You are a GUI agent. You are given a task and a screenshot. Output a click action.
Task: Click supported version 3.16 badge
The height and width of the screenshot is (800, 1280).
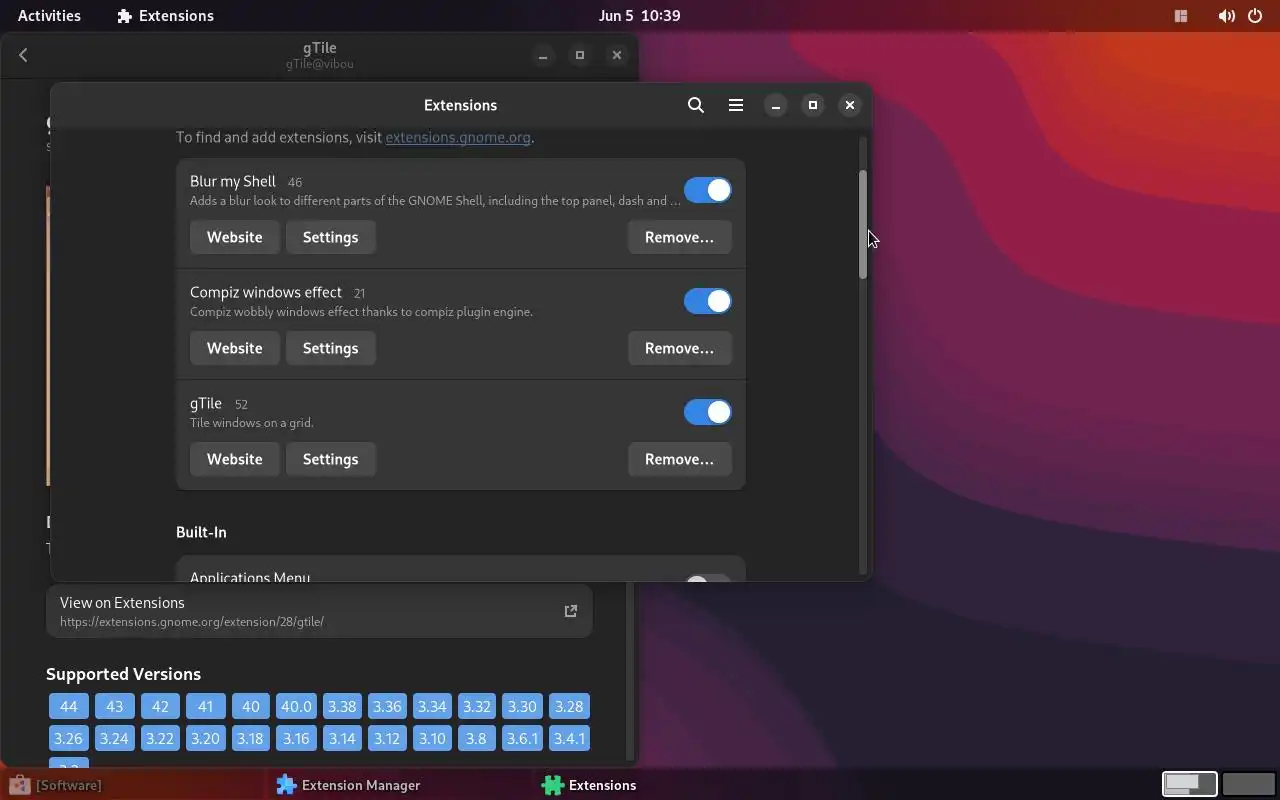click(296, 738)
